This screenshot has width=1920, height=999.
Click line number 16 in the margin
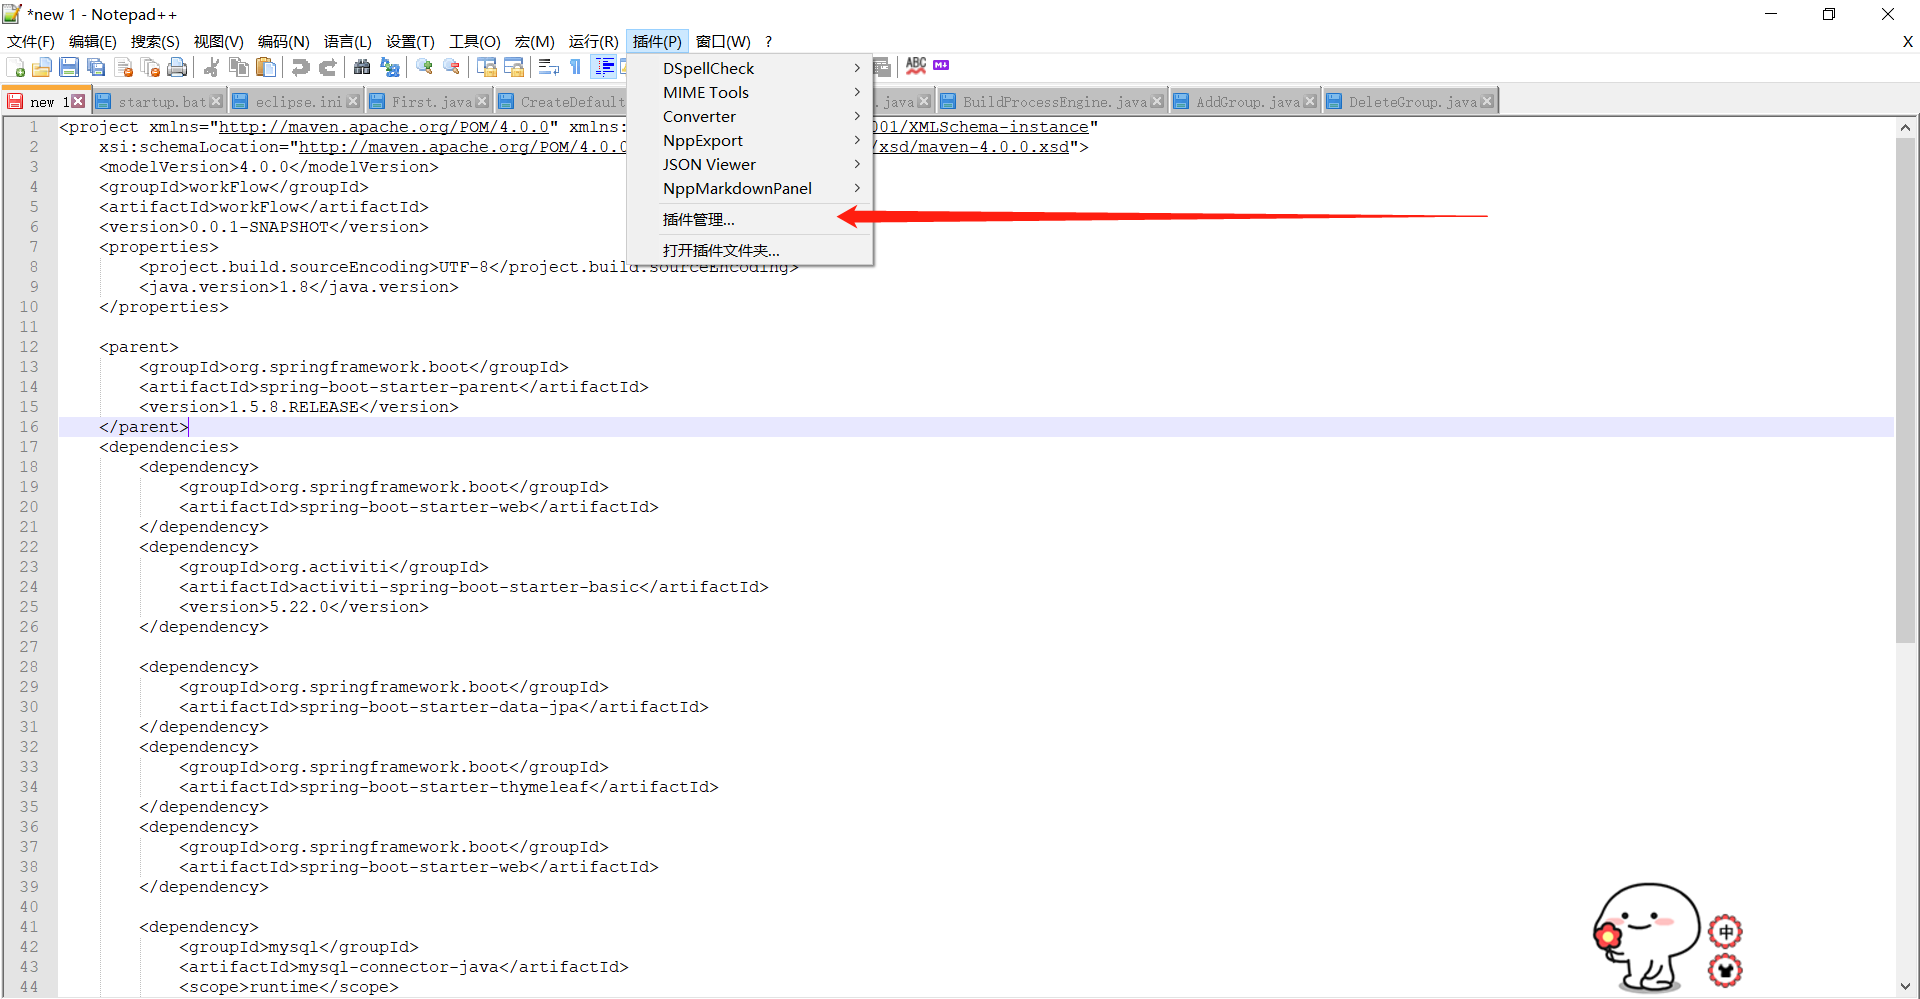coord(29,427)
